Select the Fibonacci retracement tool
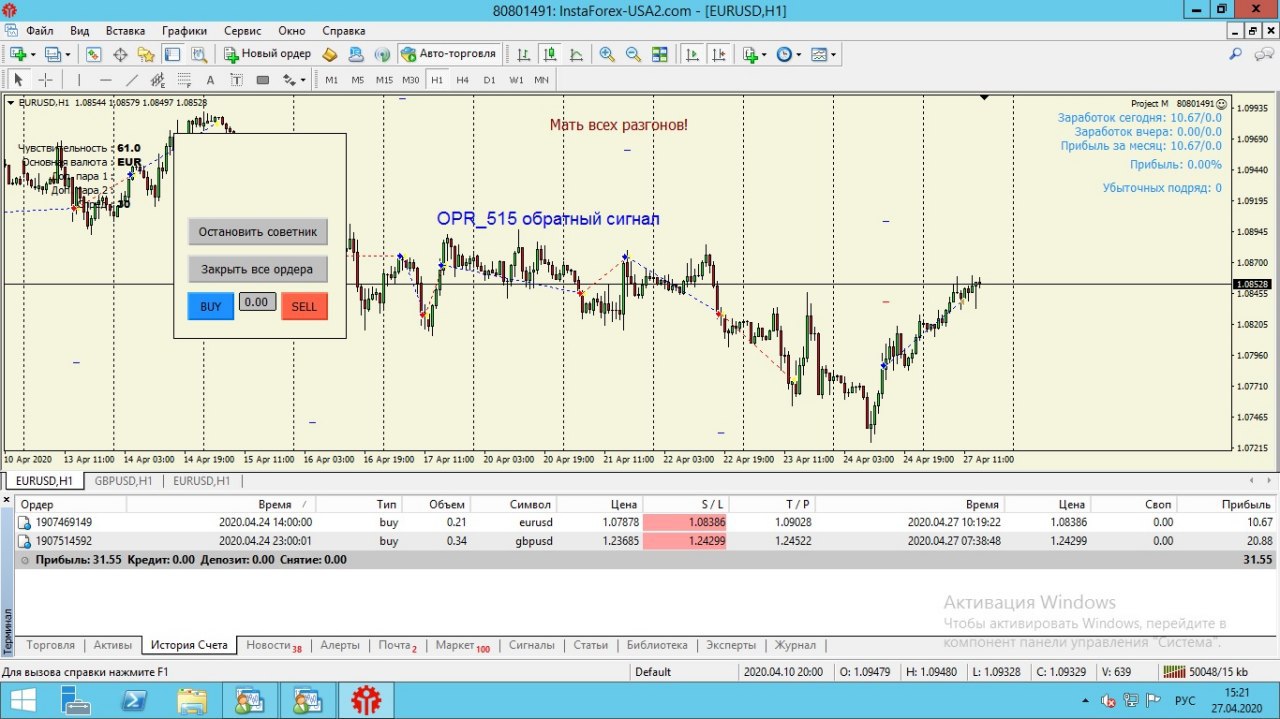 click(x=183, y=80)
